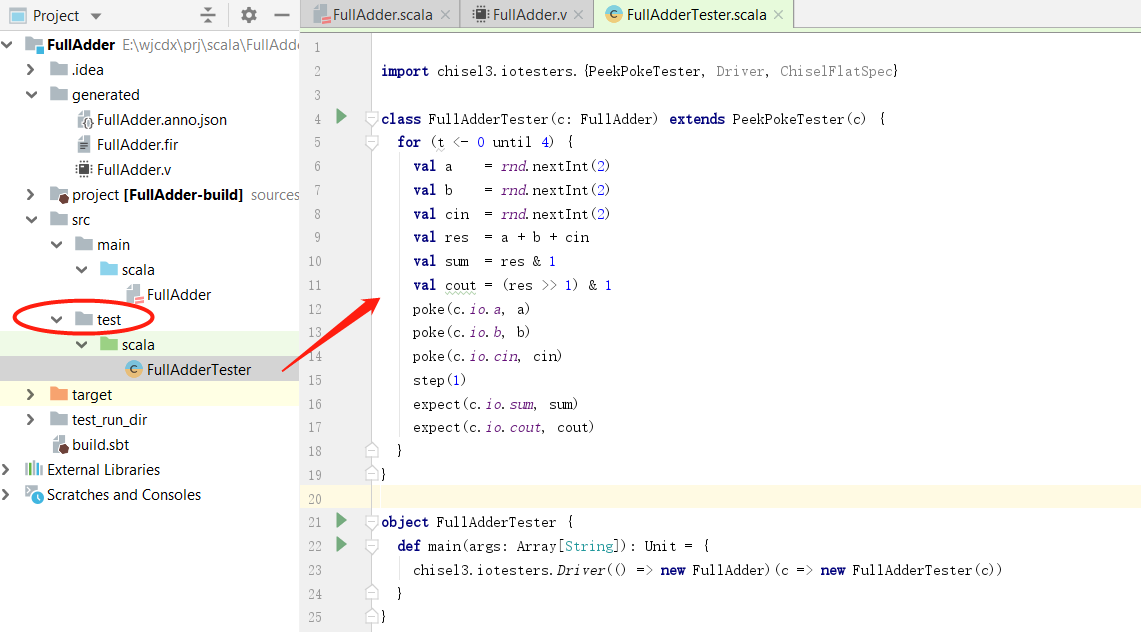Select build.sbt file

click(100, 444)
